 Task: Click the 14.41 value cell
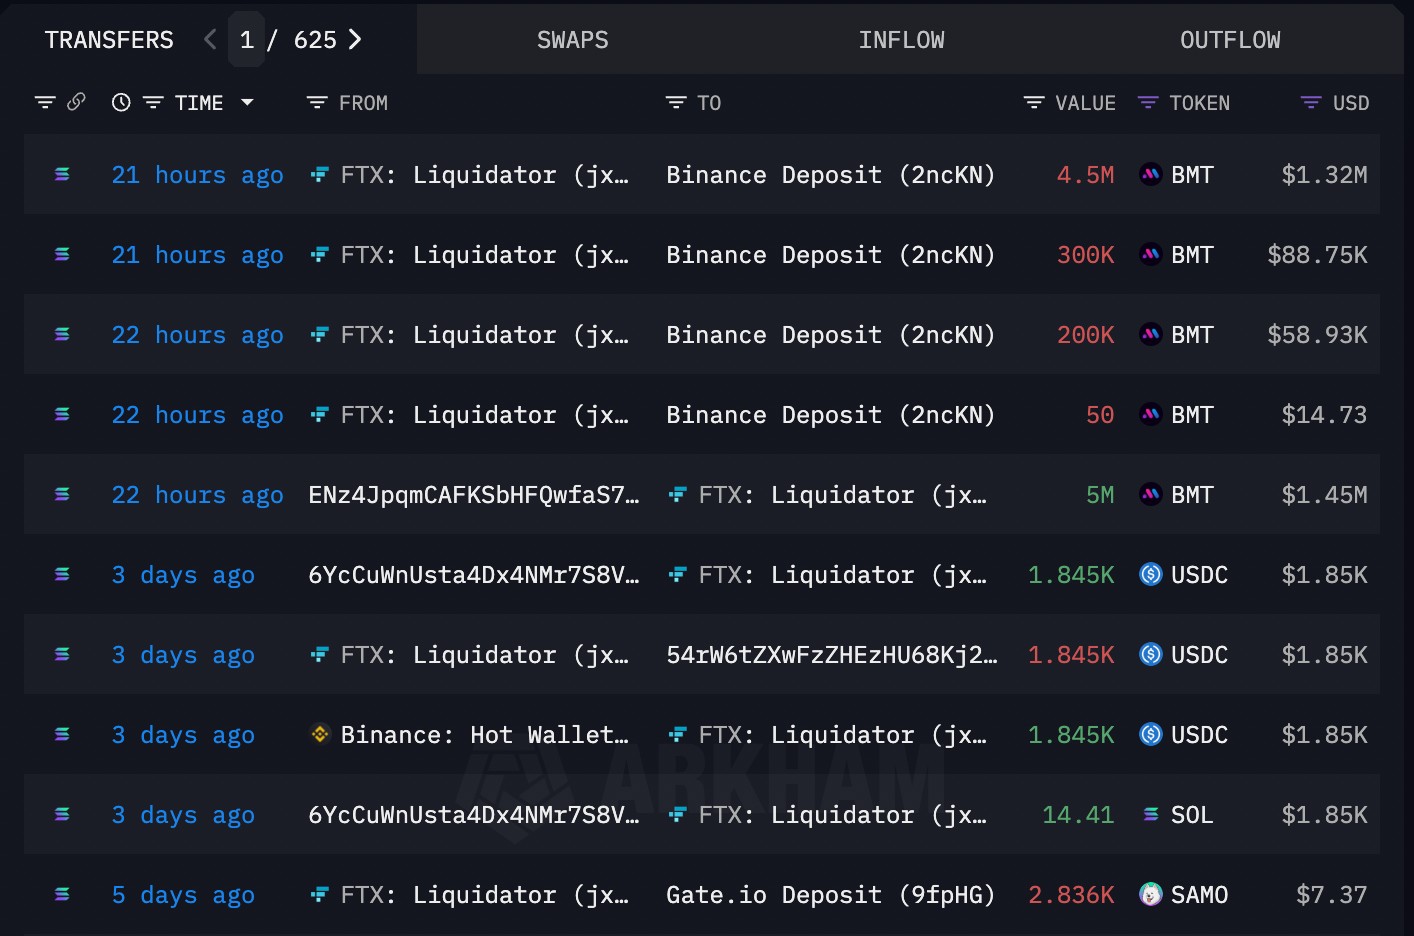coord(1078,815)
